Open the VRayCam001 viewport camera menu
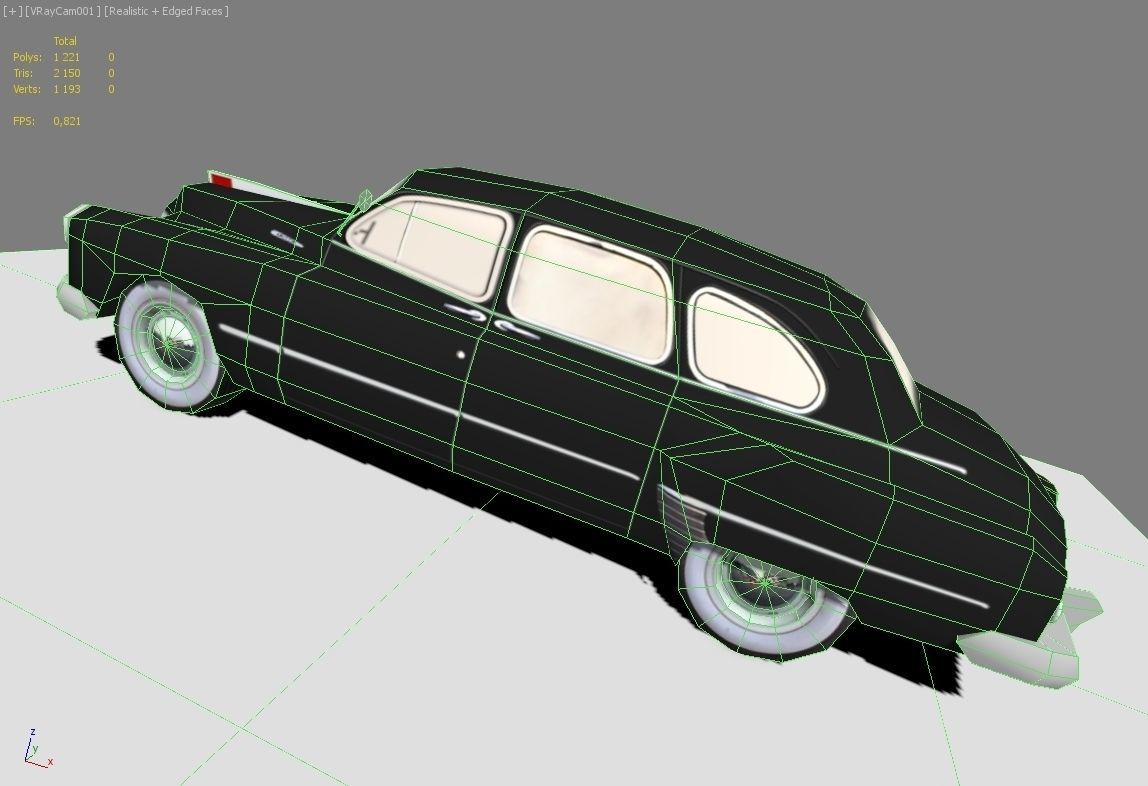The image size is (1148, 786). click(62, 11)
